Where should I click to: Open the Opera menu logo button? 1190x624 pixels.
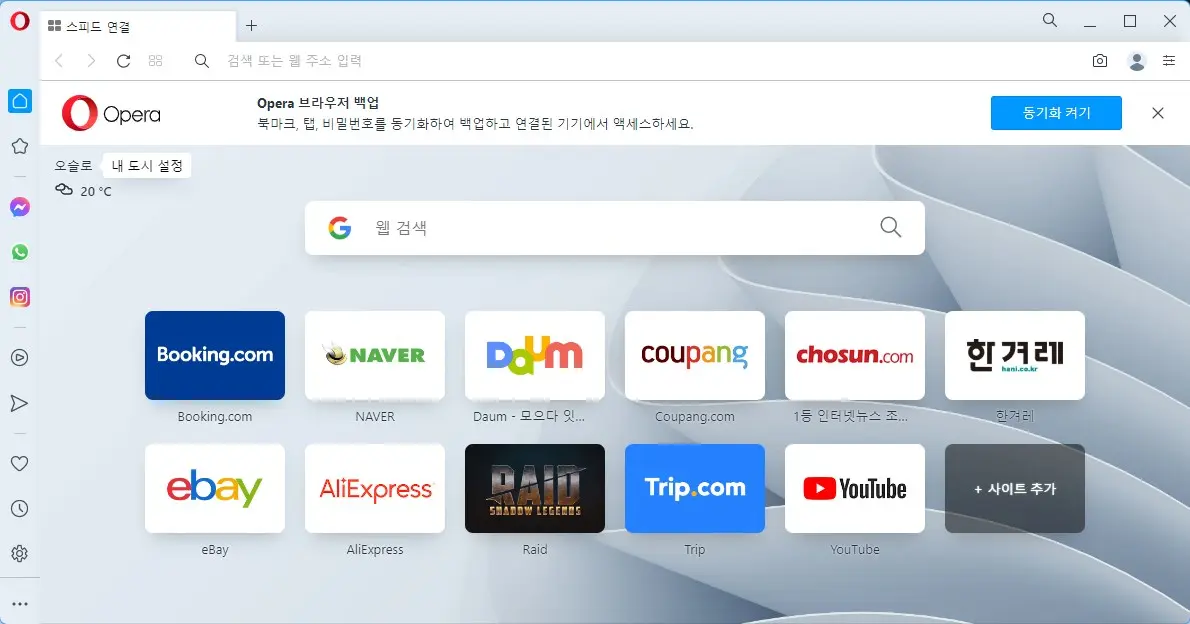click(20, 21)
